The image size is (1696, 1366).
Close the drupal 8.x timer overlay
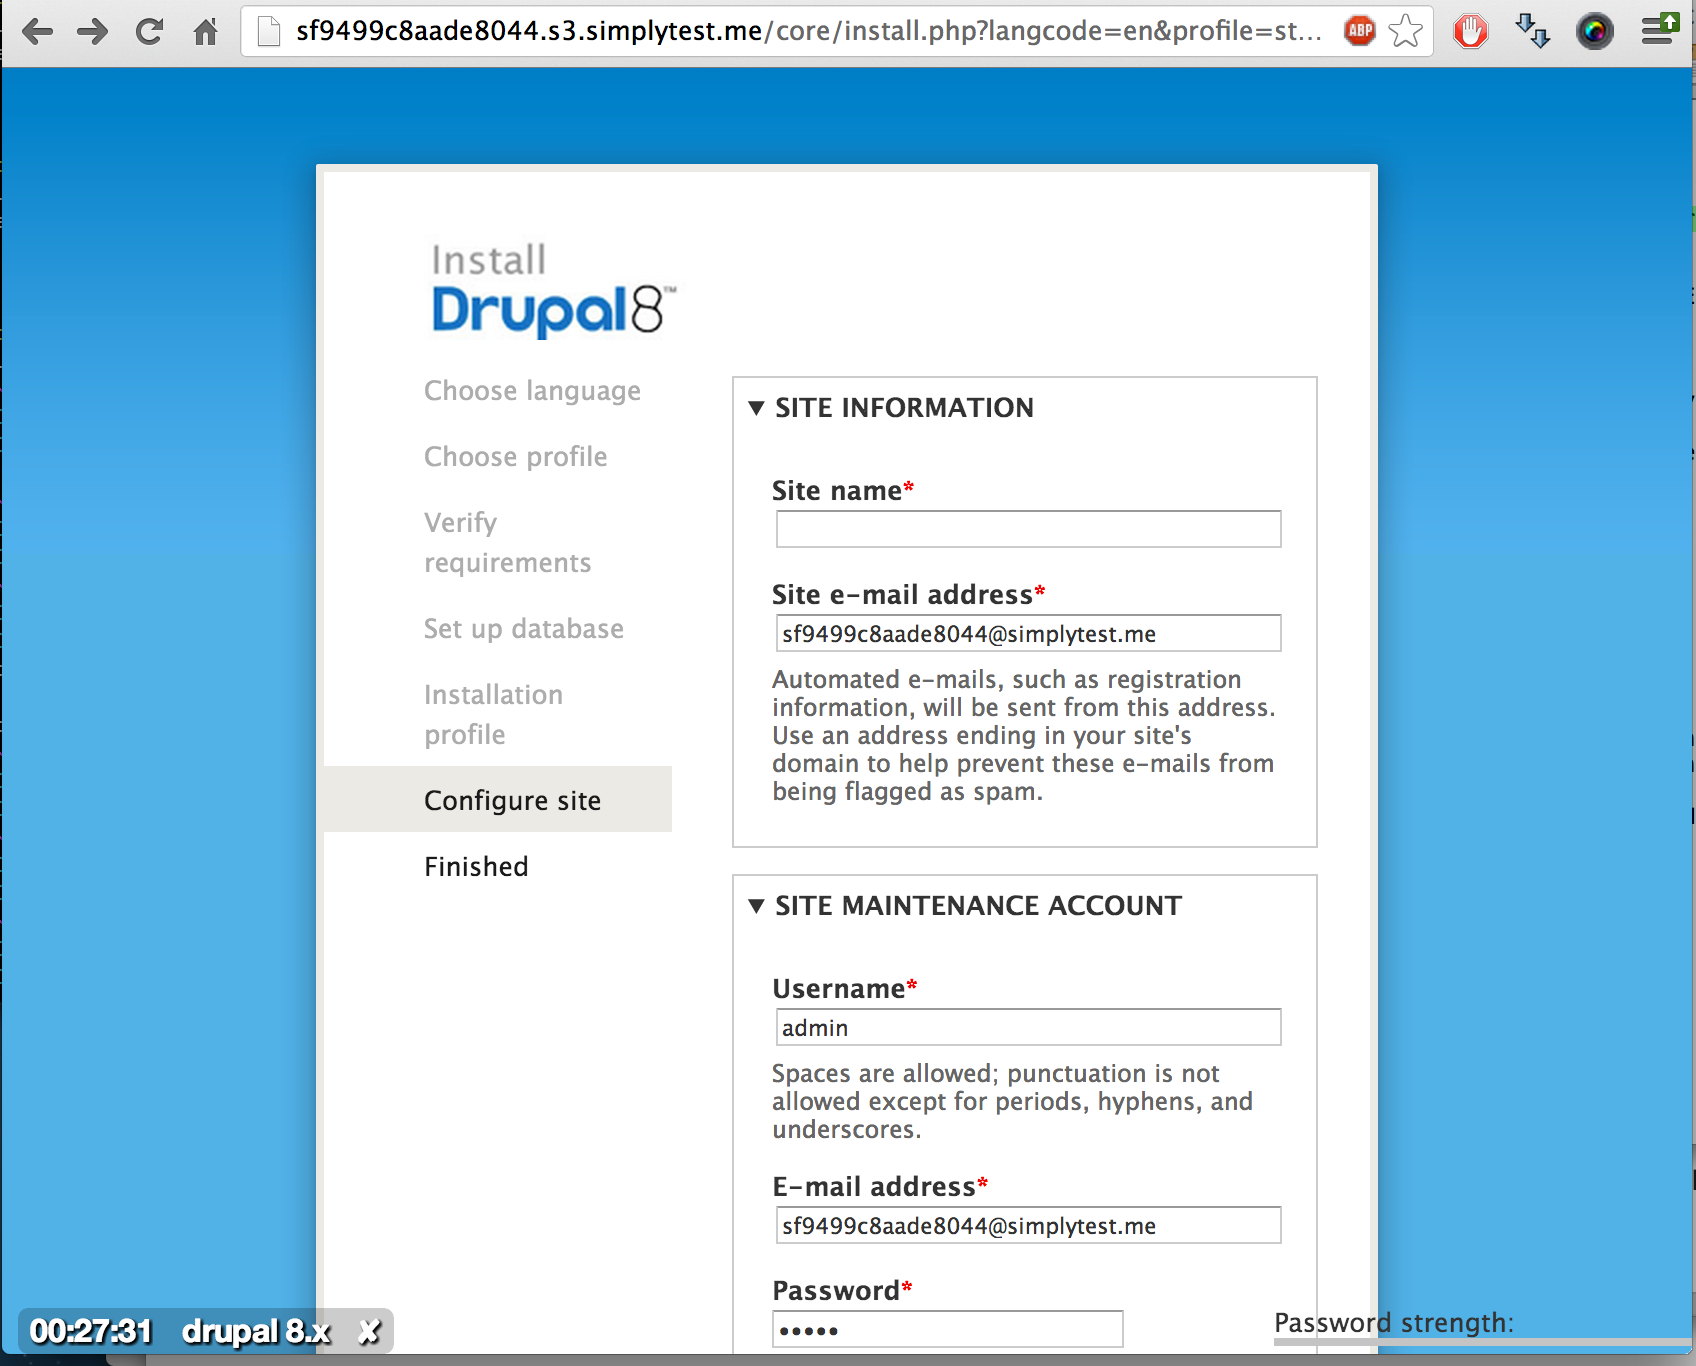369,1331
